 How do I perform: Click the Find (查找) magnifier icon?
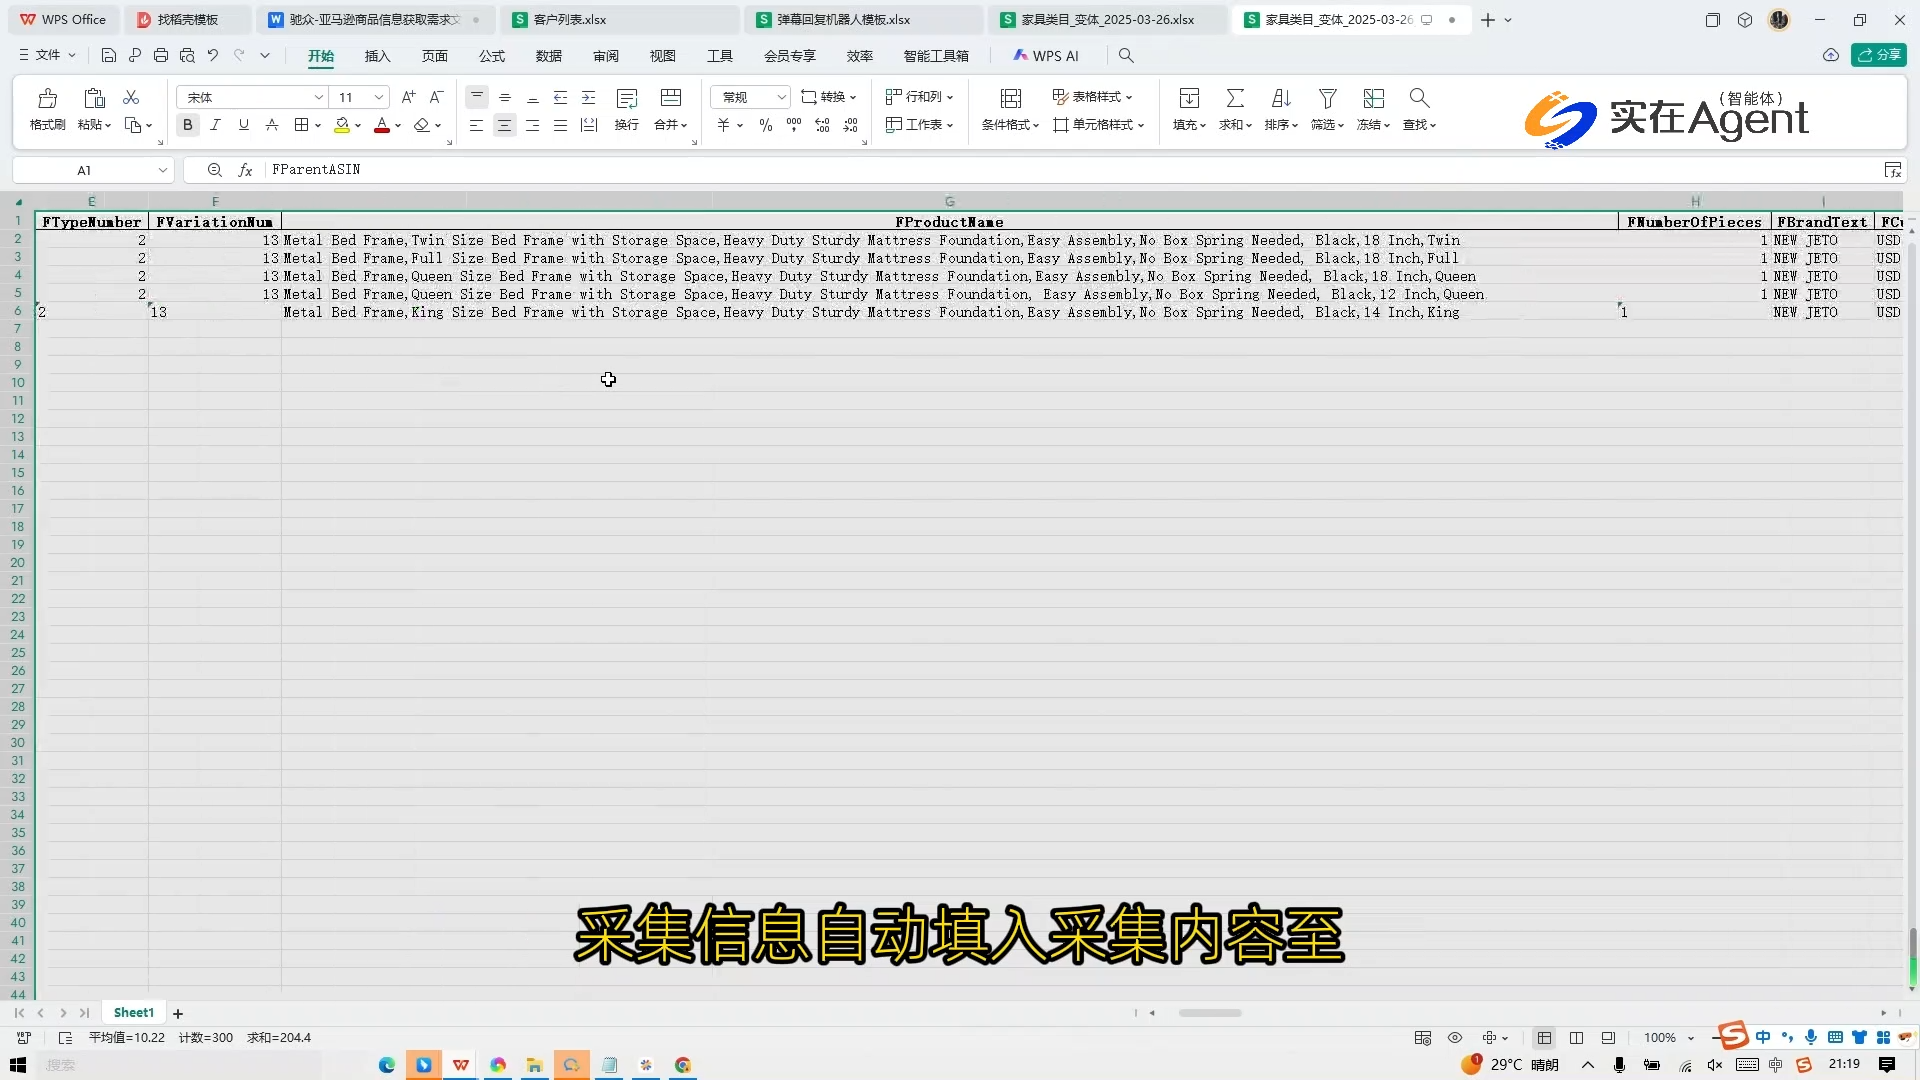1418,99
